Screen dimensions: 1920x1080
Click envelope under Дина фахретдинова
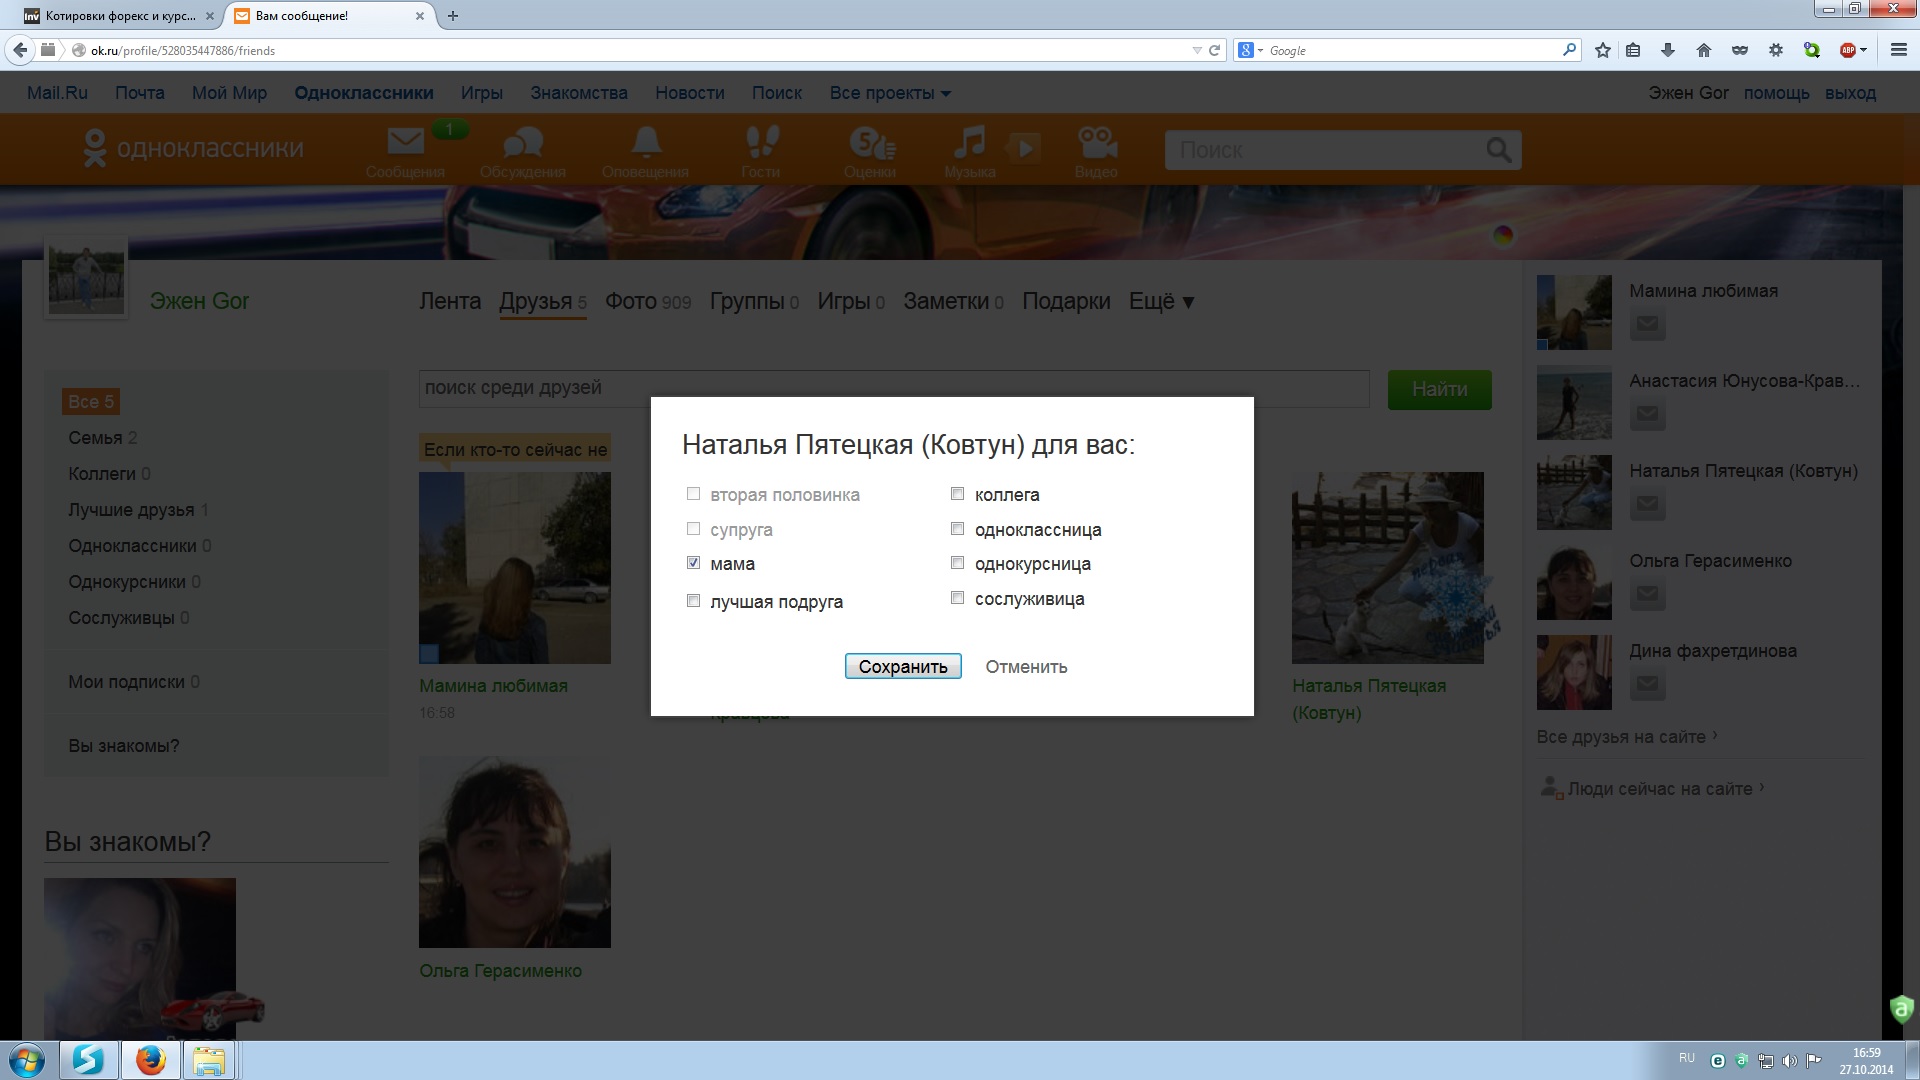pyautogui.click(x=1647, y=685)
